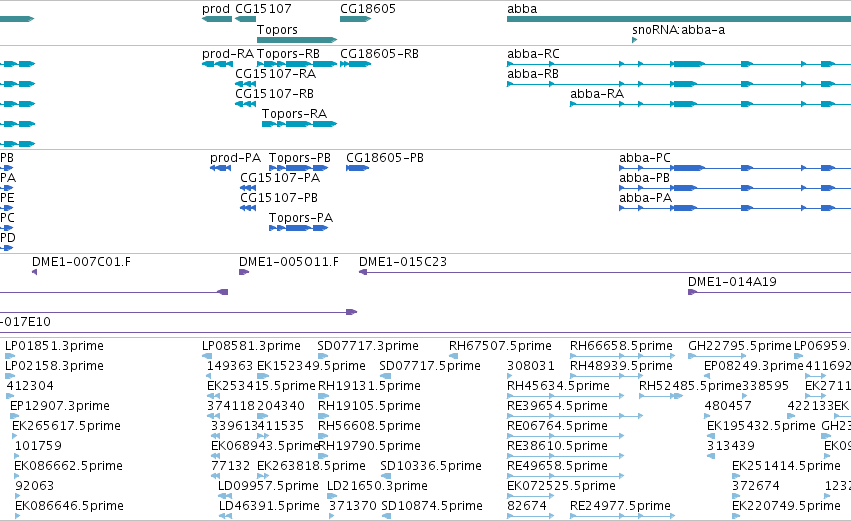Click the abba-PA protein label
Image resolution: width=851 pixels, height=521 pixels.
coord(646,198)
